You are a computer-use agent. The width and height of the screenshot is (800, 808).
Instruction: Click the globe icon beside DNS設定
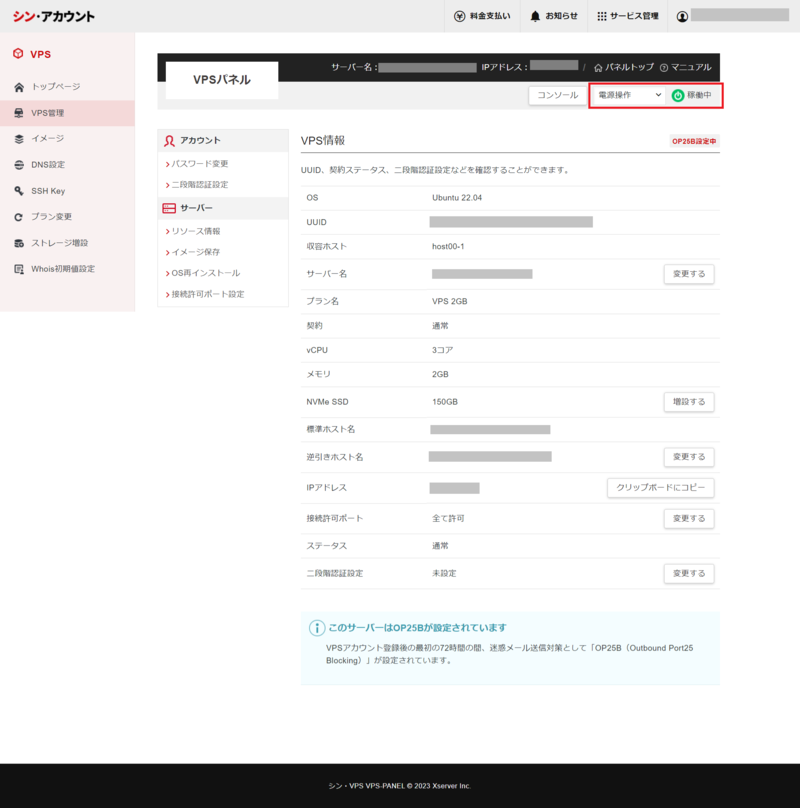pyautogui.click(x=19, y=165)
